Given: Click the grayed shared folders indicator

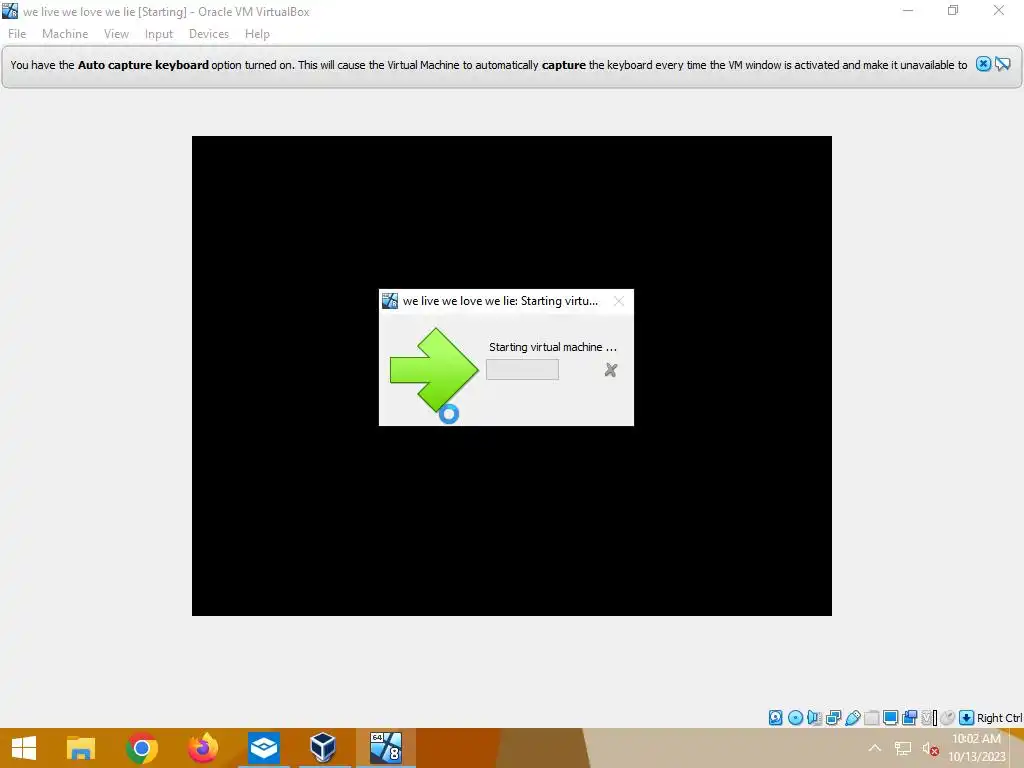Looking at the screenshot, I should pos(871,718).
